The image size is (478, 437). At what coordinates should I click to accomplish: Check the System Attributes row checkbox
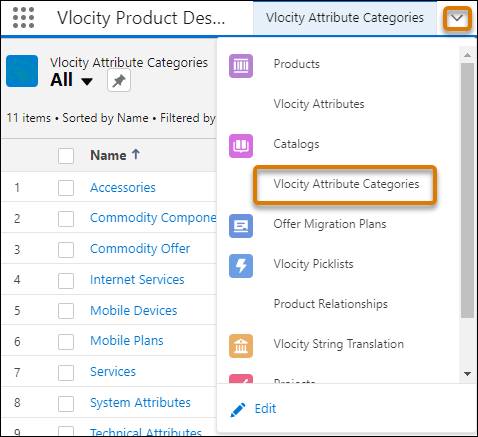(66, 404)
